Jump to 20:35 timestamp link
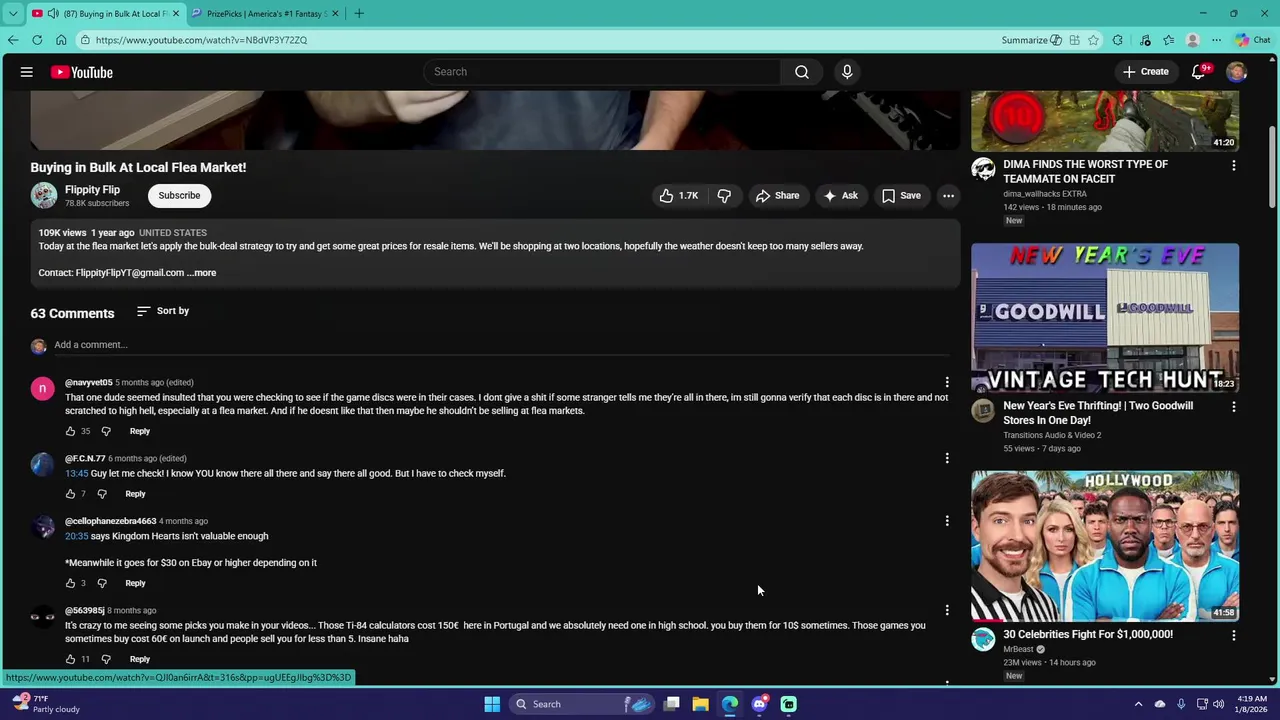Image resolution: width=1280 pixels, height=720 pixels. coord(77,536)
